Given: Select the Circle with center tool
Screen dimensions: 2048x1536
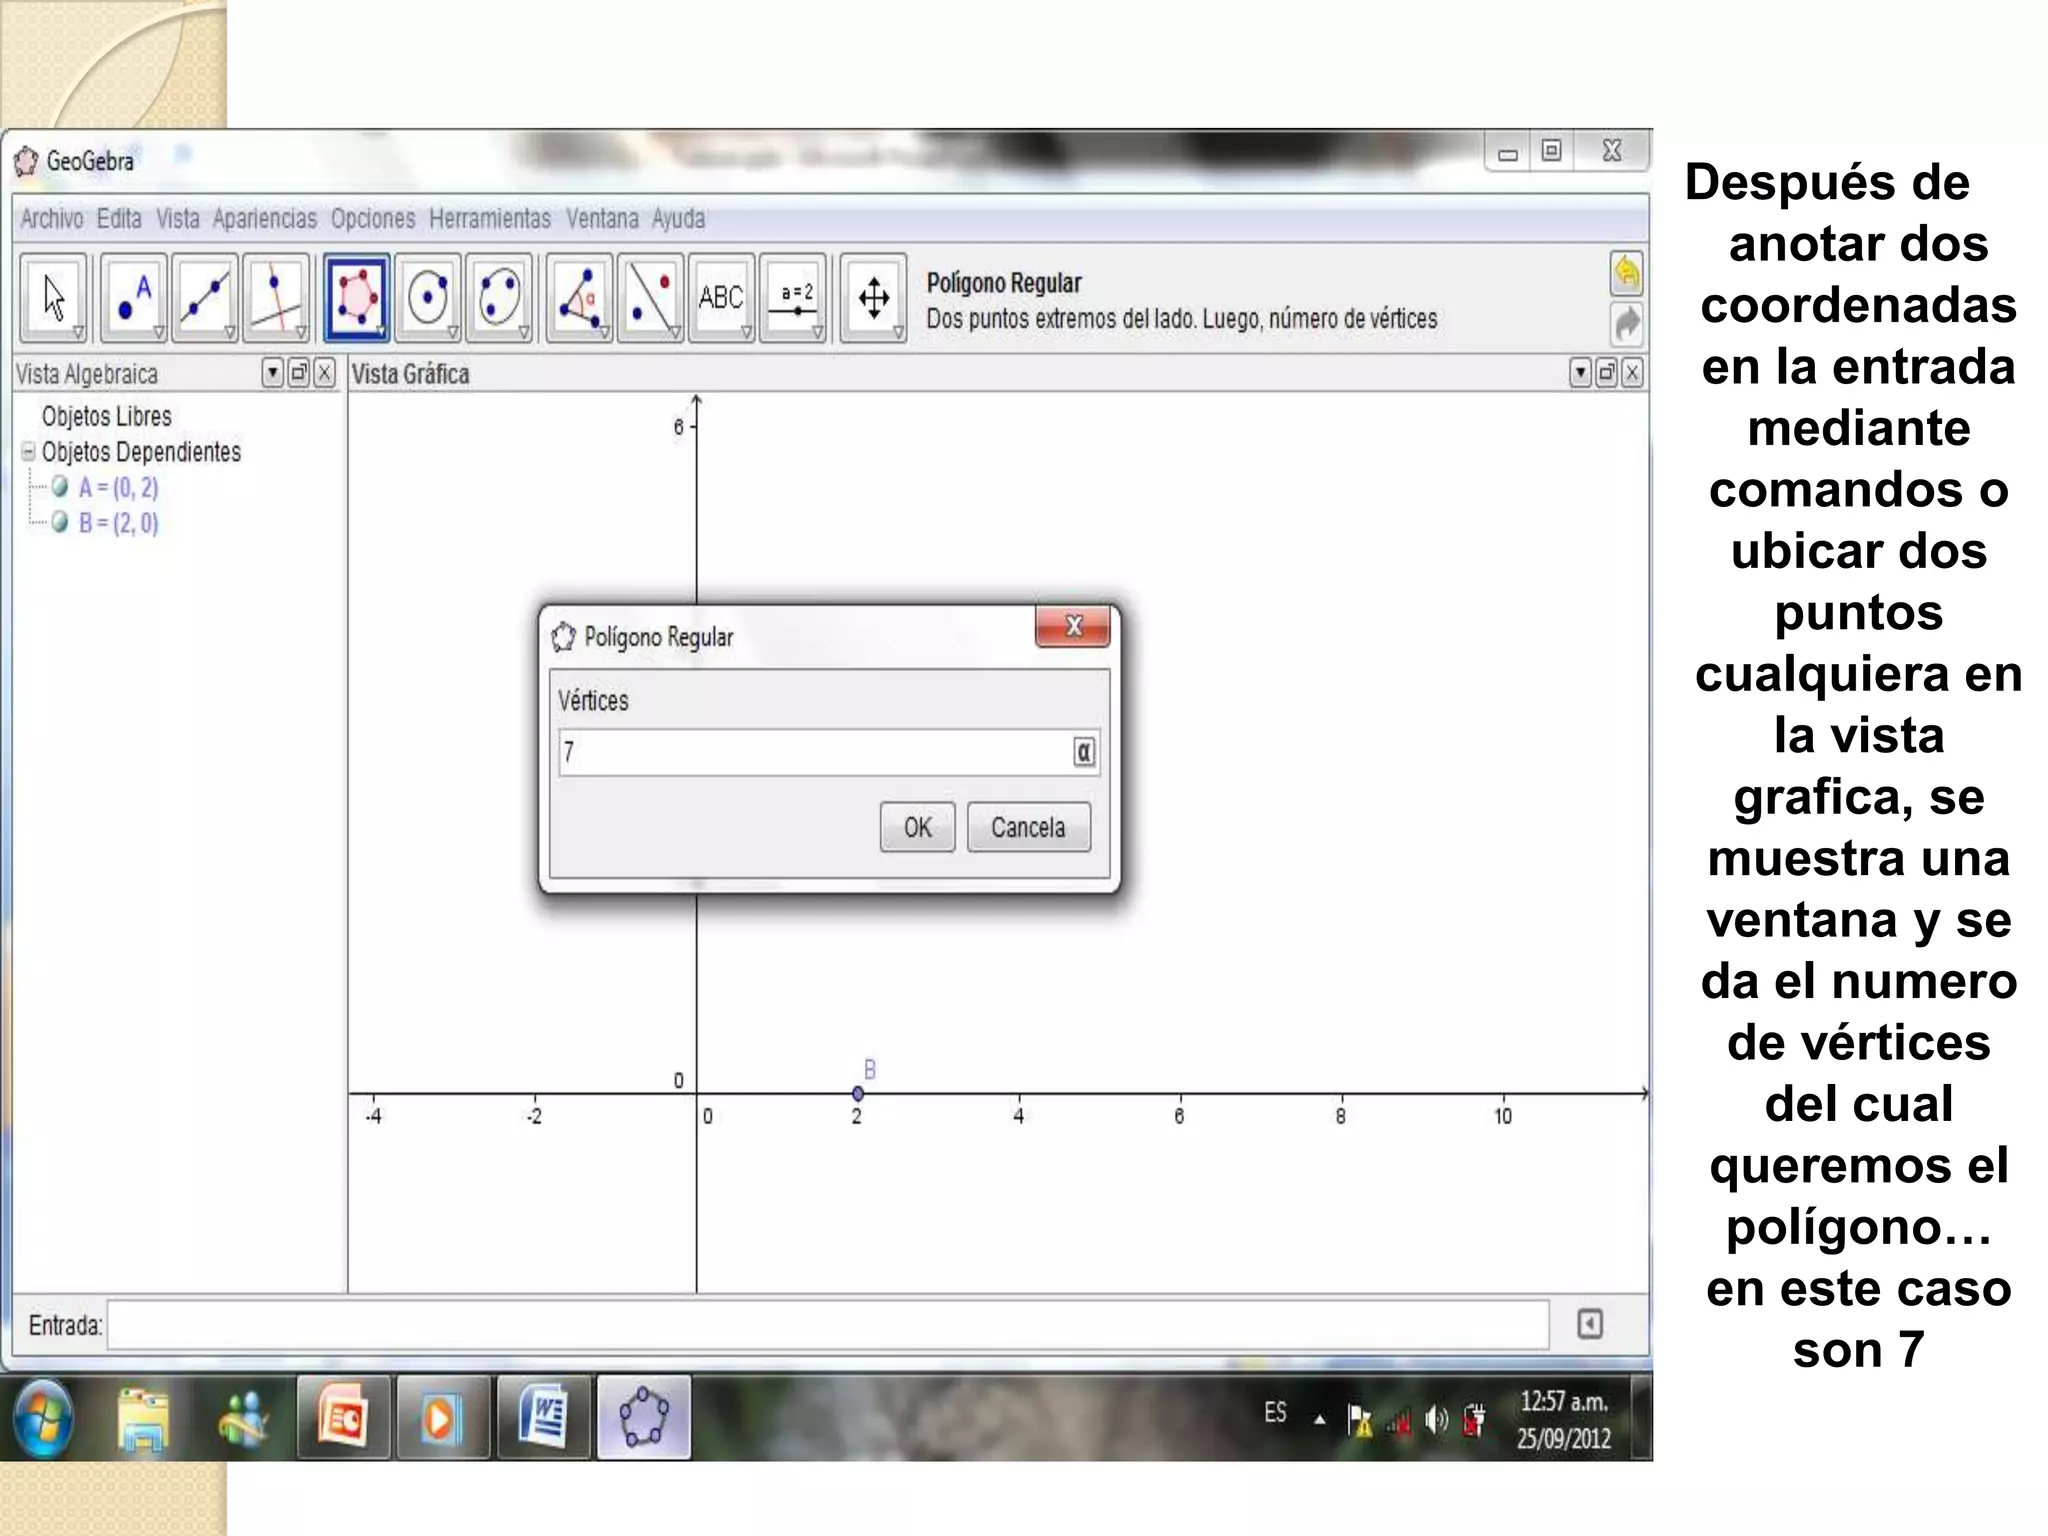Looking at the screenshot, I should pos(428,297).
